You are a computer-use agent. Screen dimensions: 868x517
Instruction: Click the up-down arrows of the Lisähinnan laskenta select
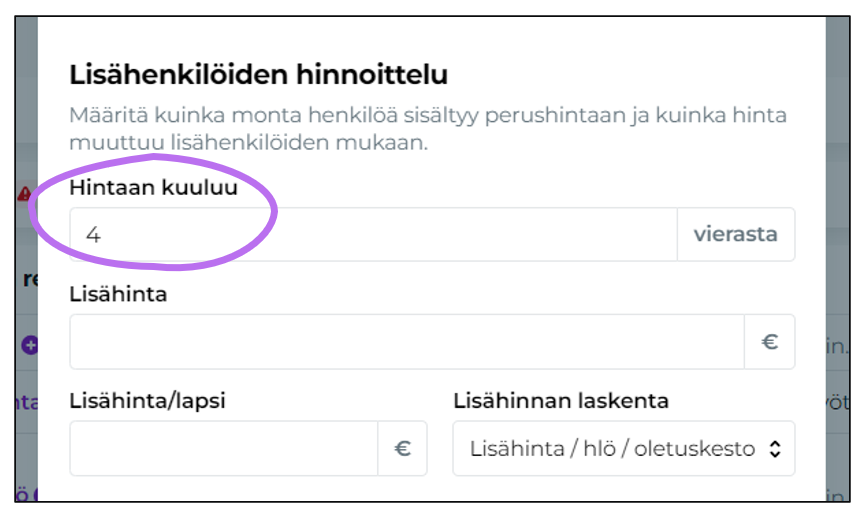(x=775, y=449)
